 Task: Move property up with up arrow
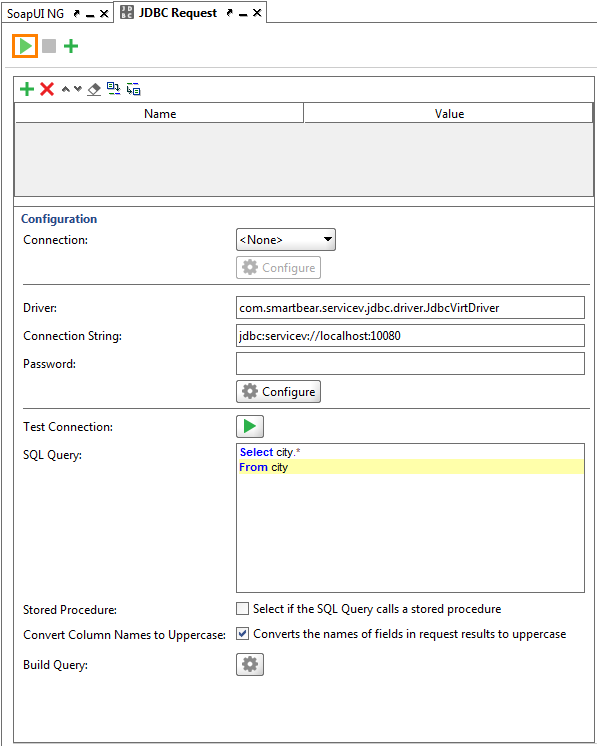(66, 89)
